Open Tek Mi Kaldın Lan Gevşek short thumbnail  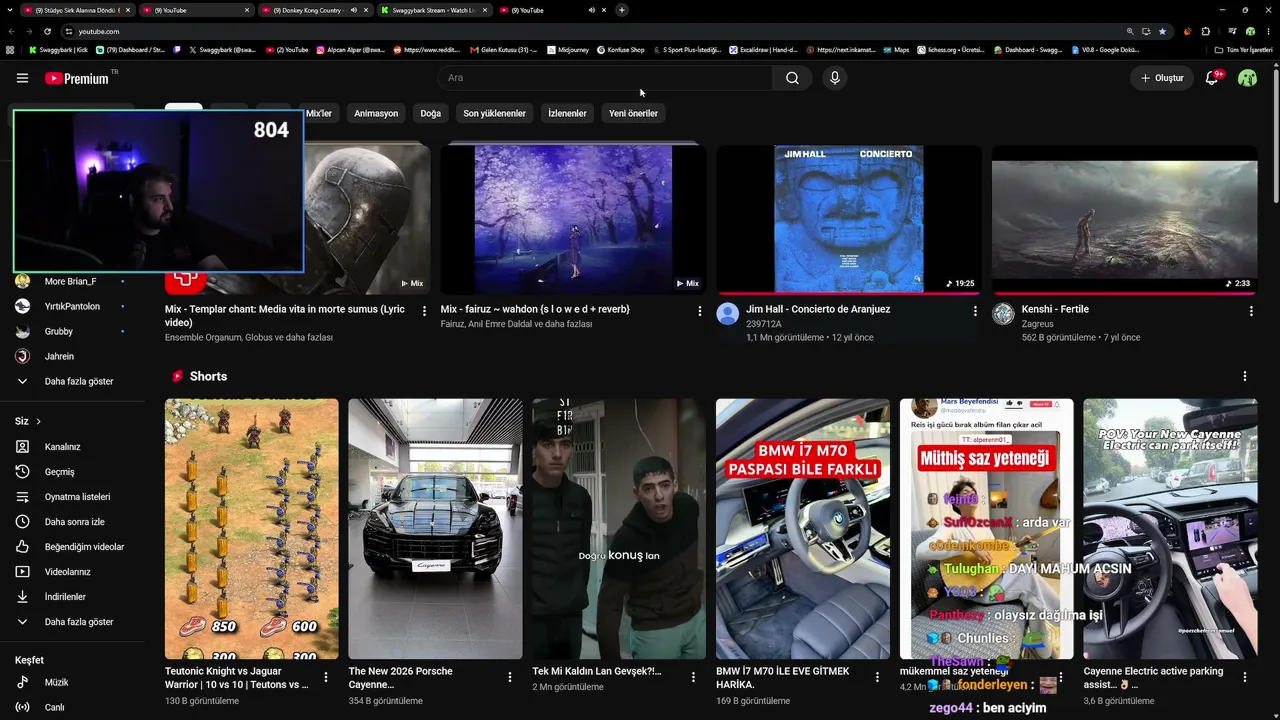(619, 529)
